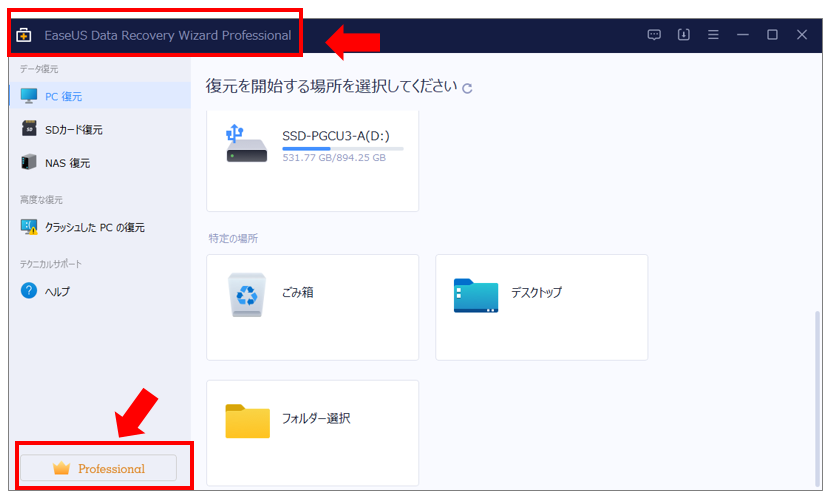Screen dimensions: 836x503
Task: Open the feedback chat icon in title bar
Action: coord(654,35)
